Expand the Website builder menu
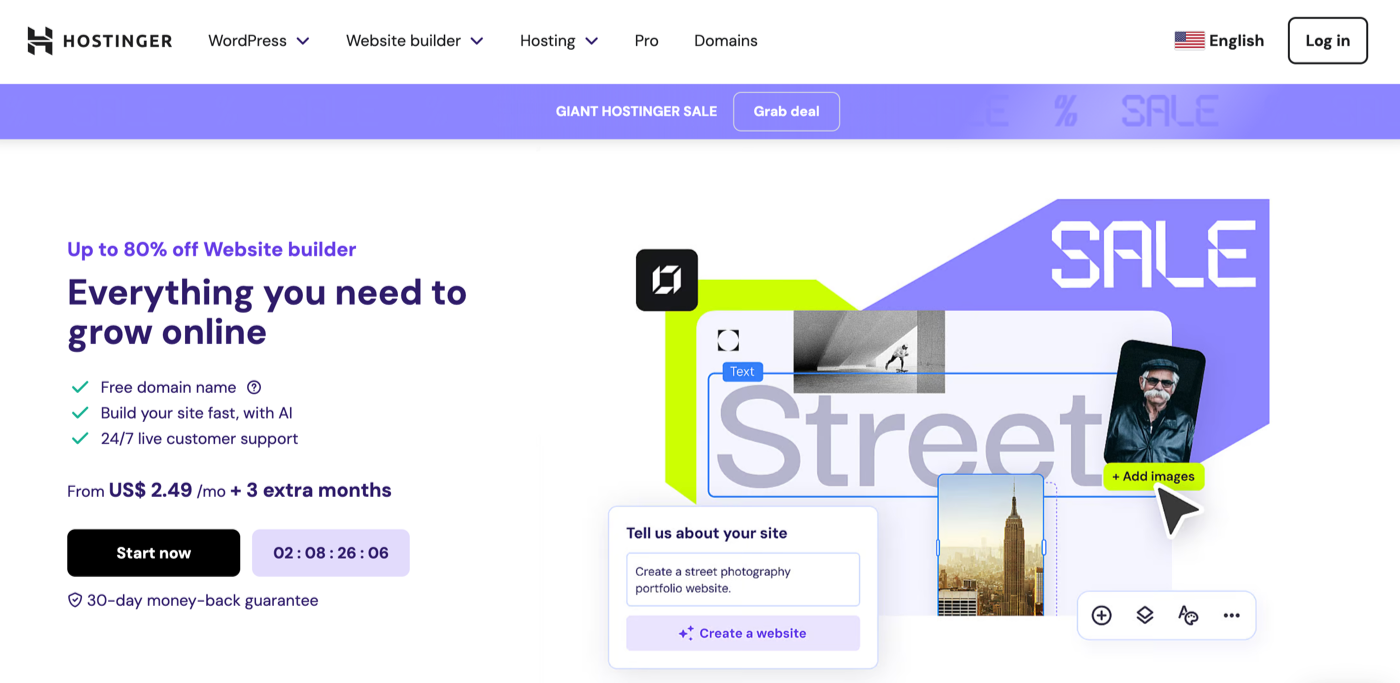This screenshot has width=1400, height=683. tap(415, 41)
